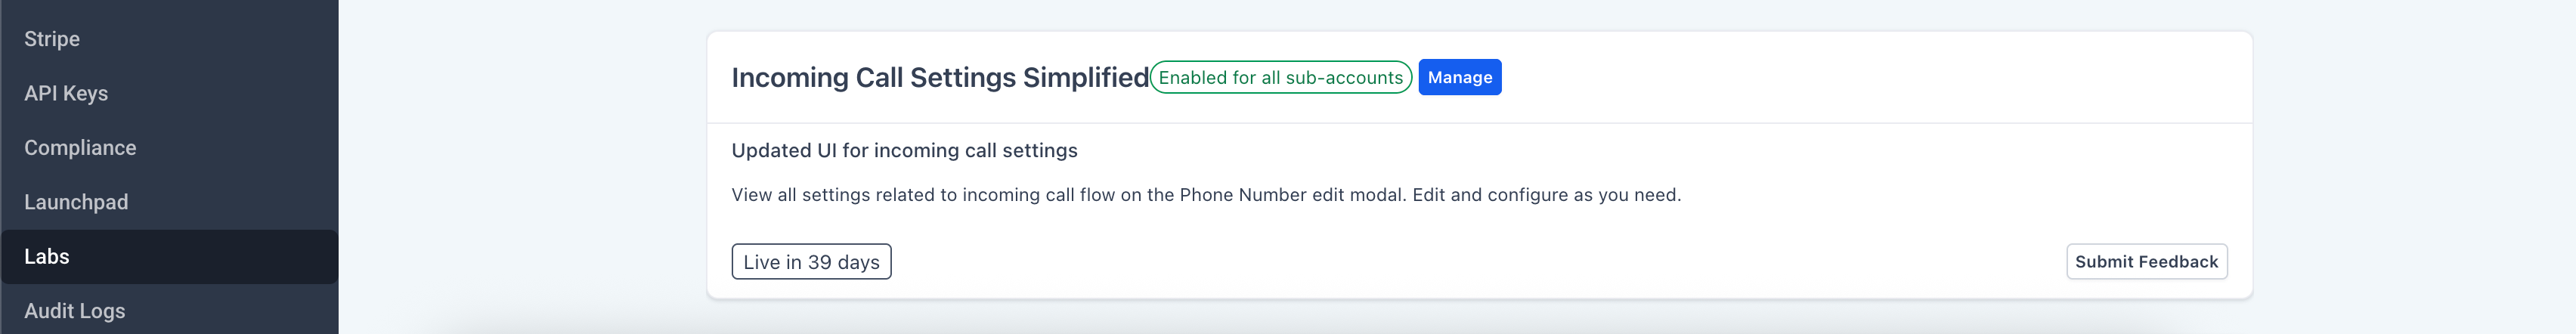The image size is (2576, 334).
Task: Click the 'Live in 39 days' badge
Action: (811, 262)
